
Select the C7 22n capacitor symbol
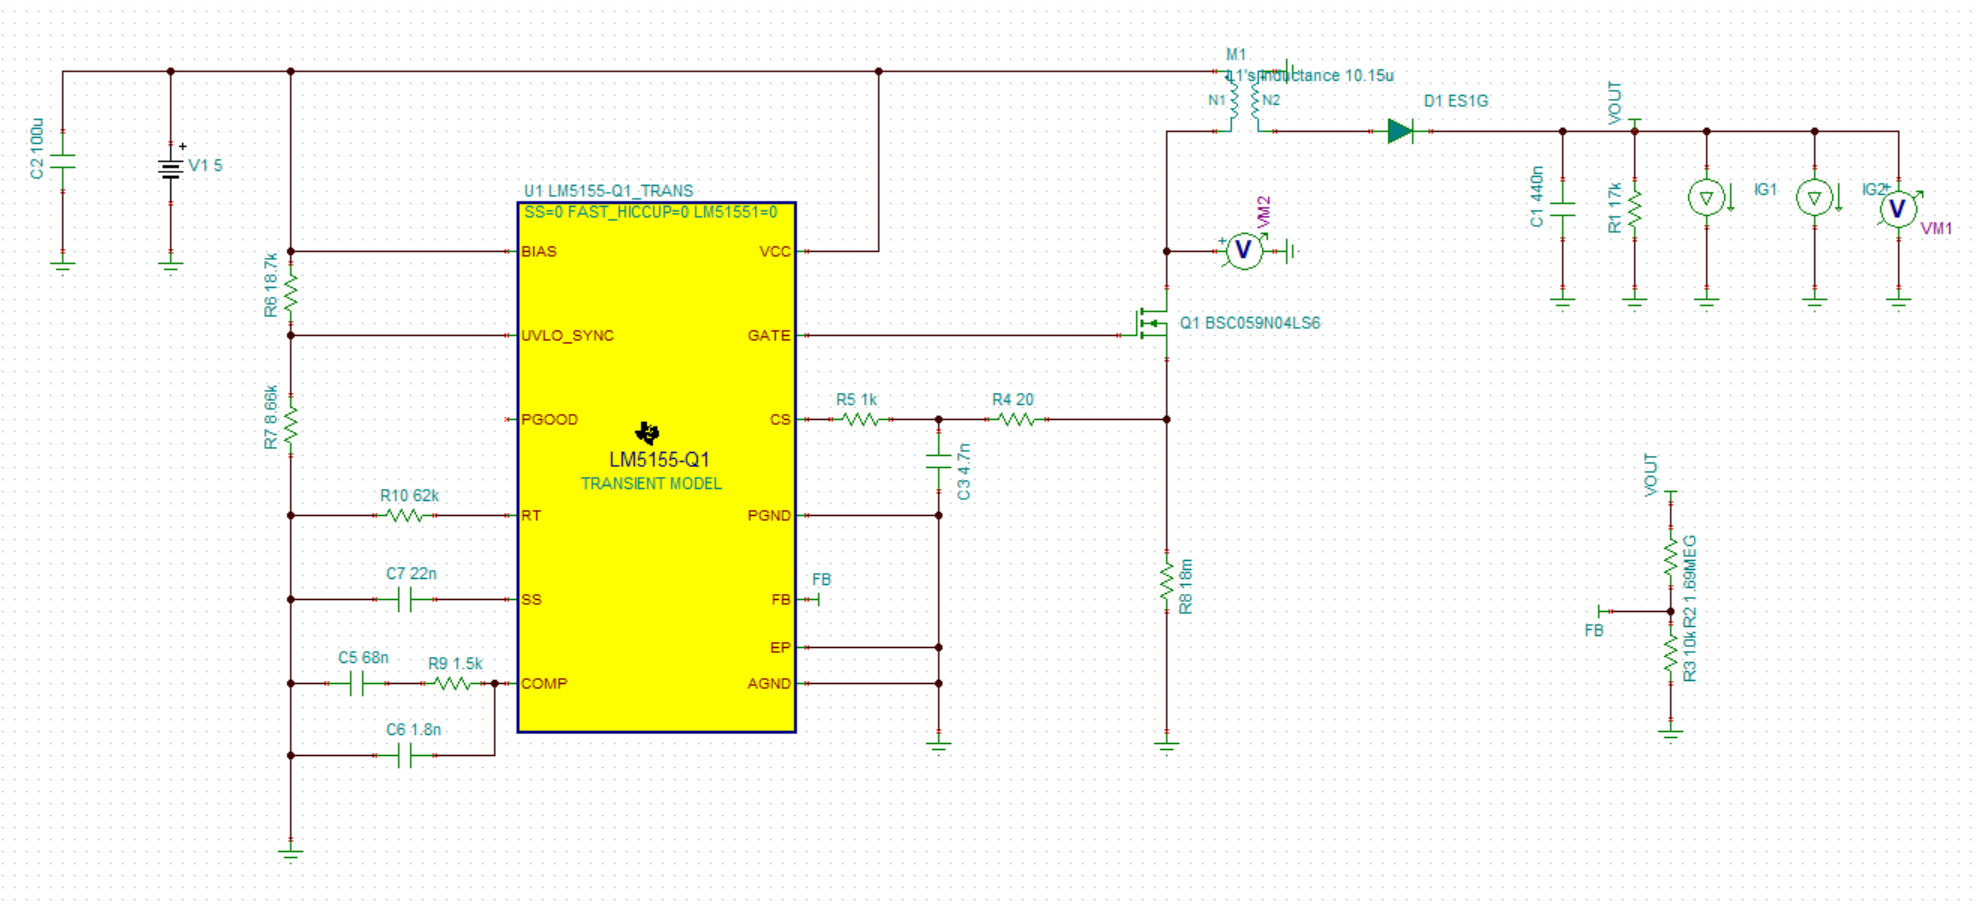[x=404, y=599]
